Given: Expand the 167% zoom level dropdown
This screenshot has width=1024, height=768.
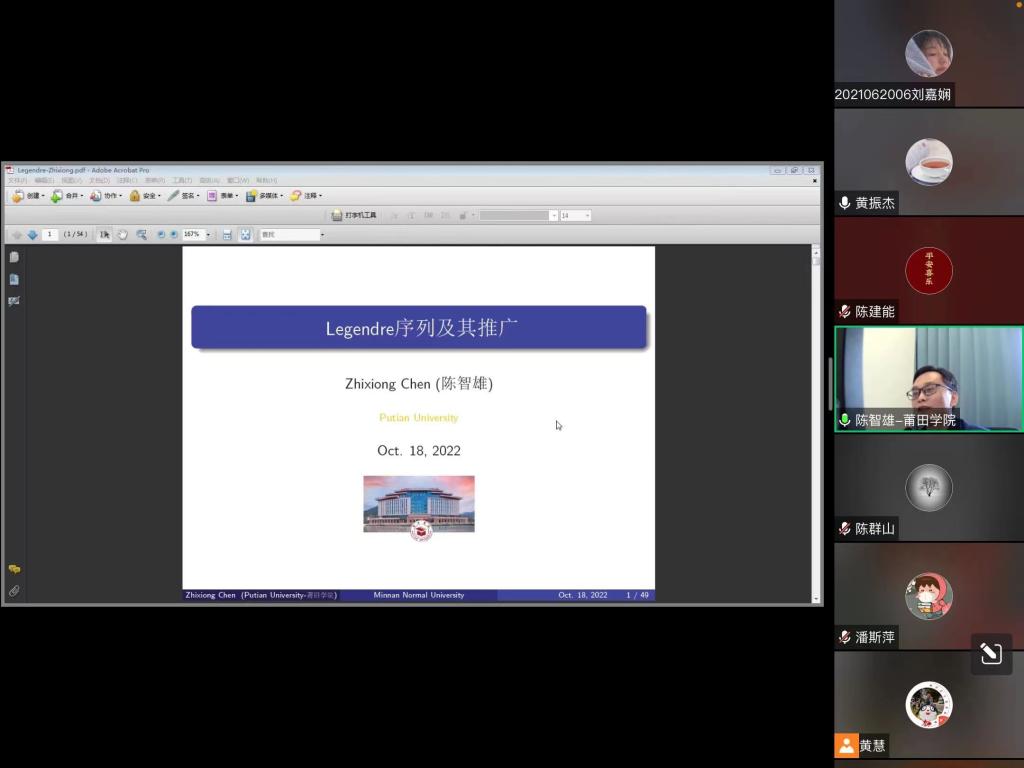Looking at the screenshot, I should tap(208, 235).
